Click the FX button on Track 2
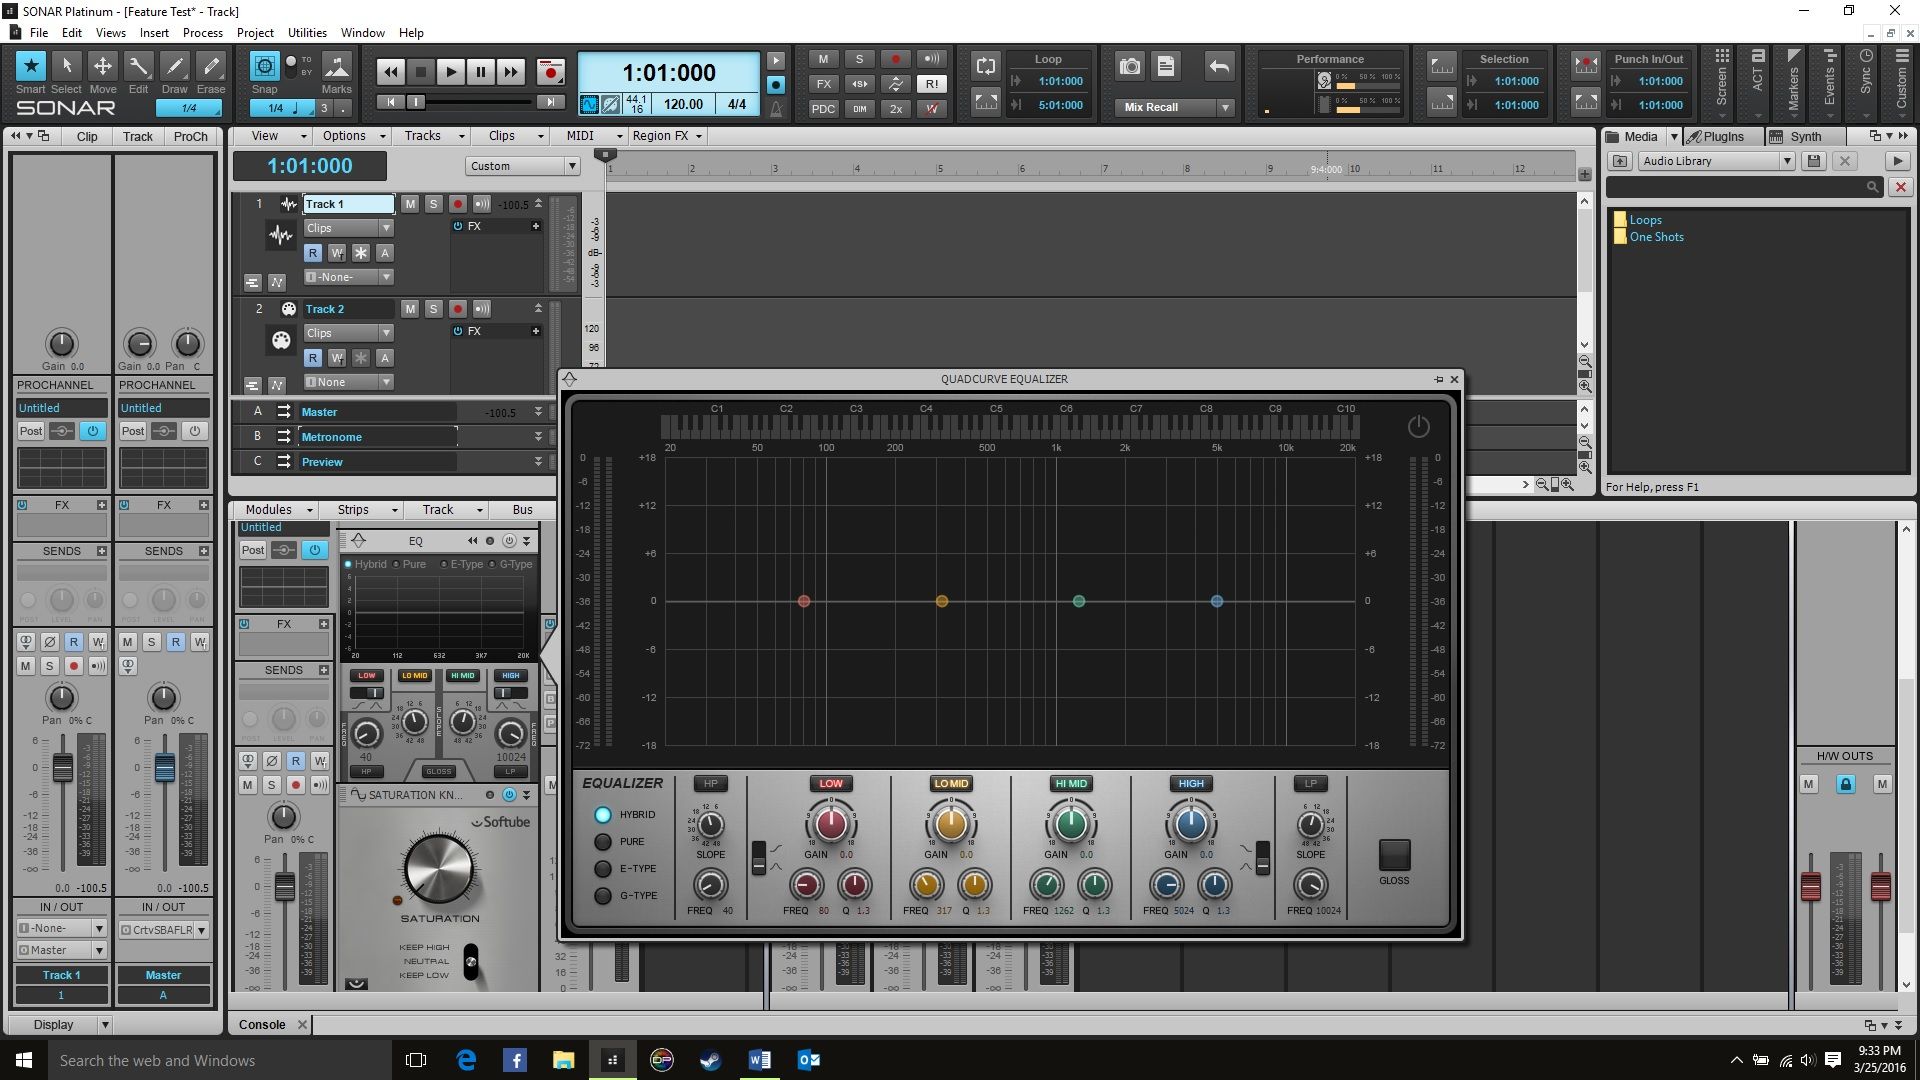Screen dimensions: 1920x1080 pyautogui.click(x=473, y=331)
